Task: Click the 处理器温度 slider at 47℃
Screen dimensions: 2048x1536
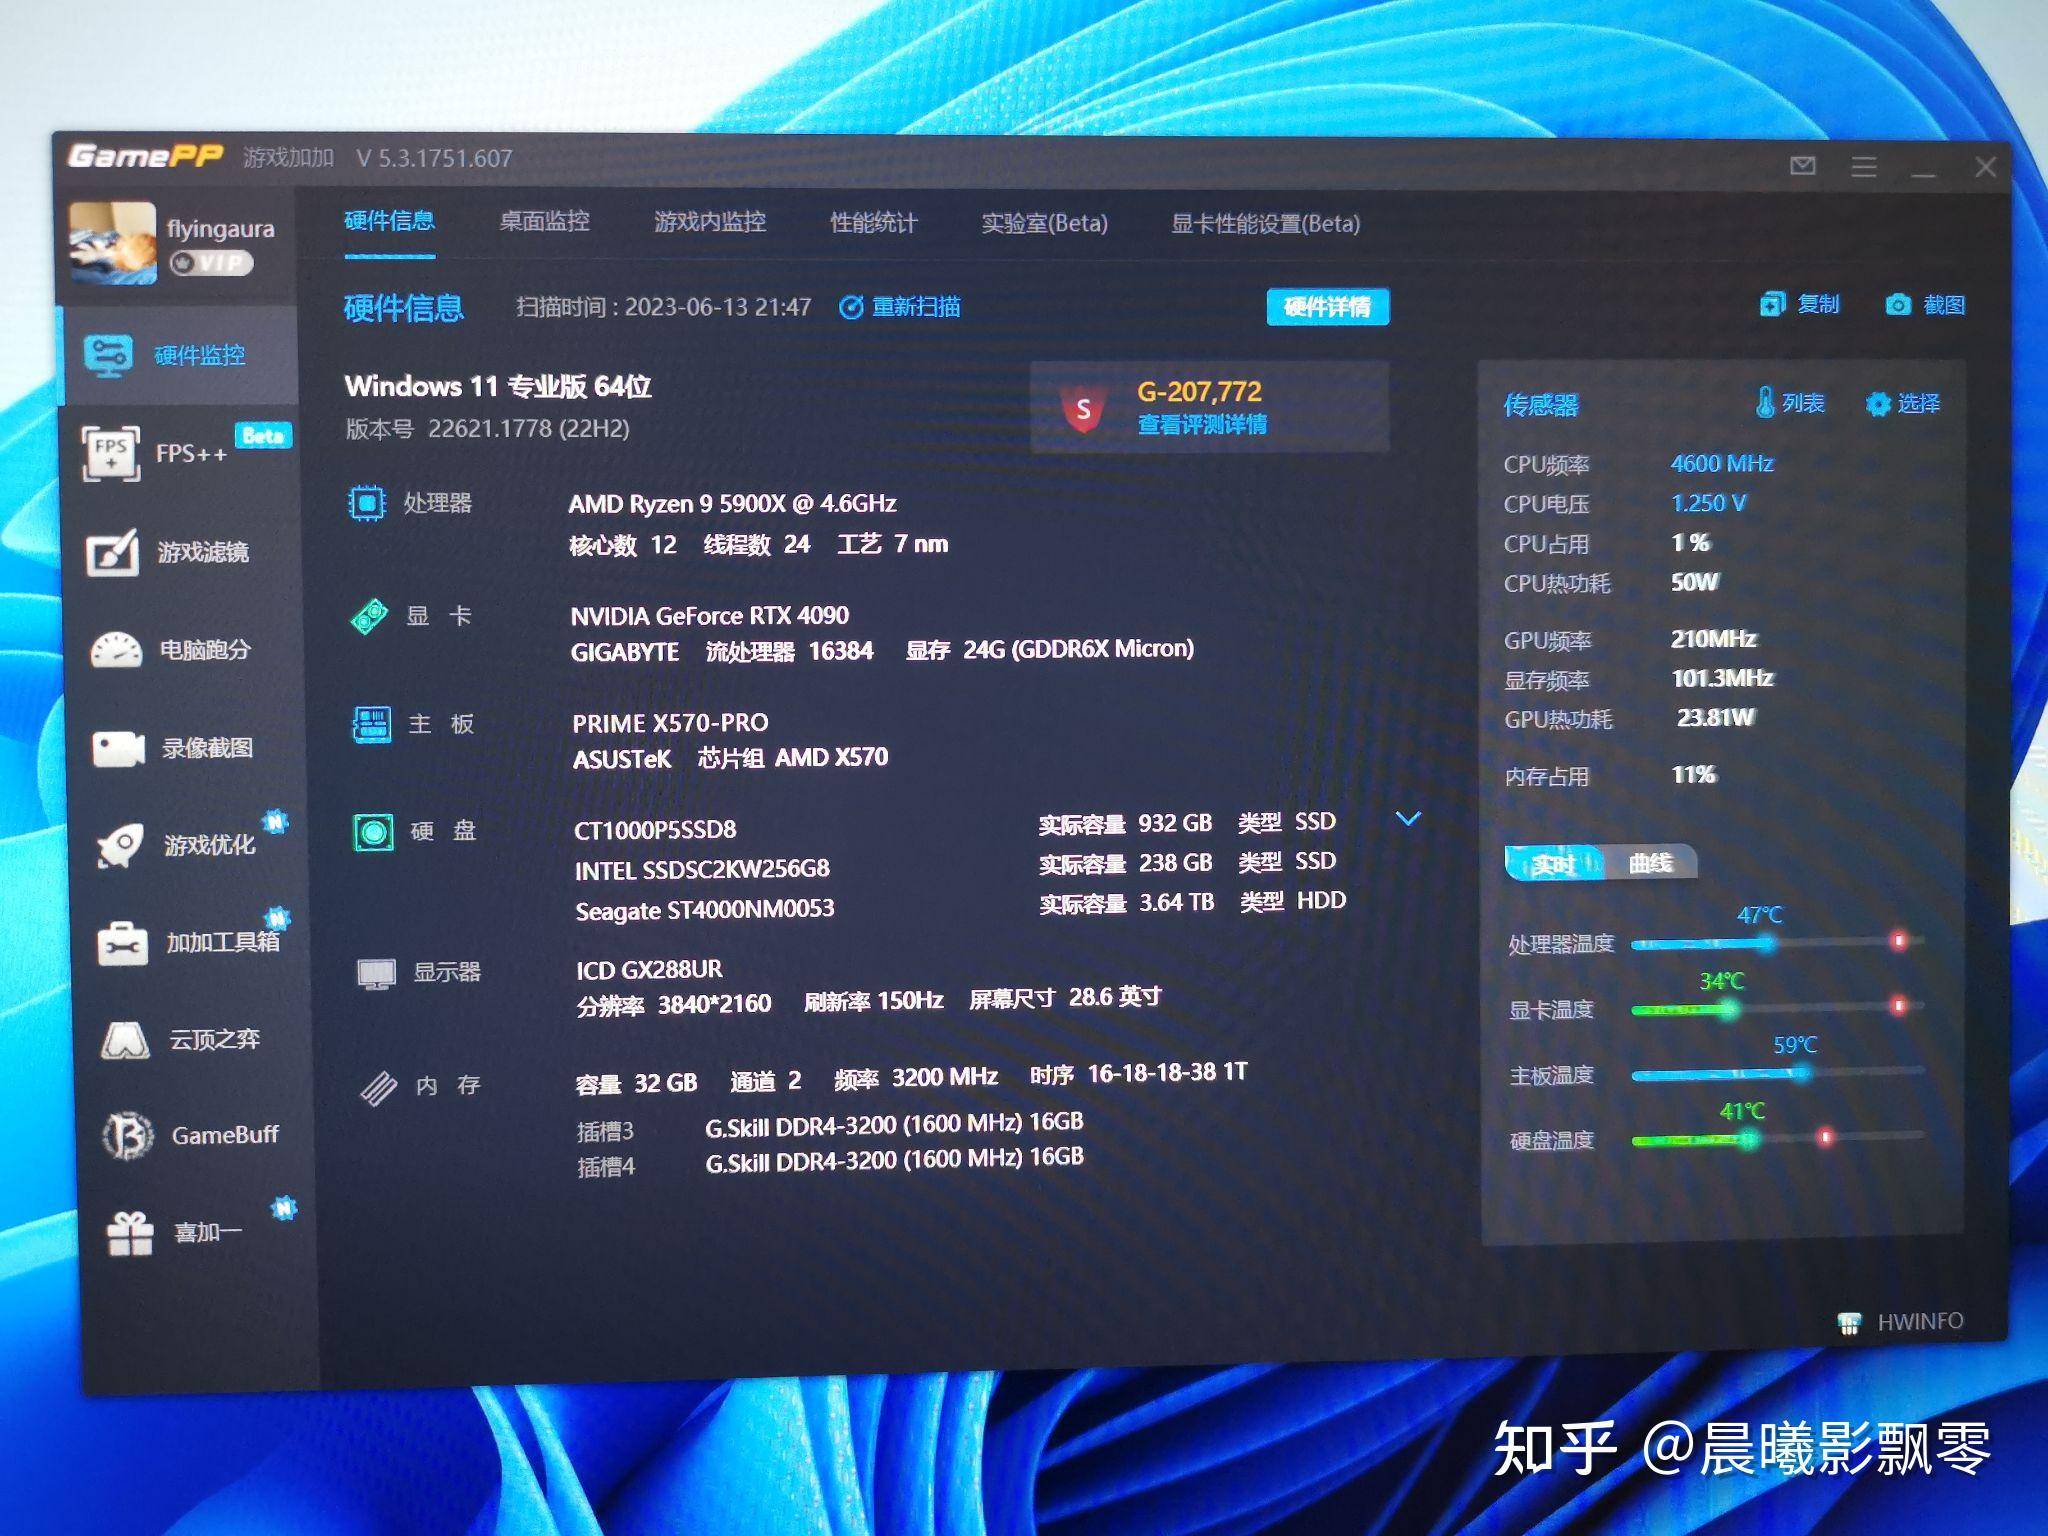Action: pos(1766,942)
